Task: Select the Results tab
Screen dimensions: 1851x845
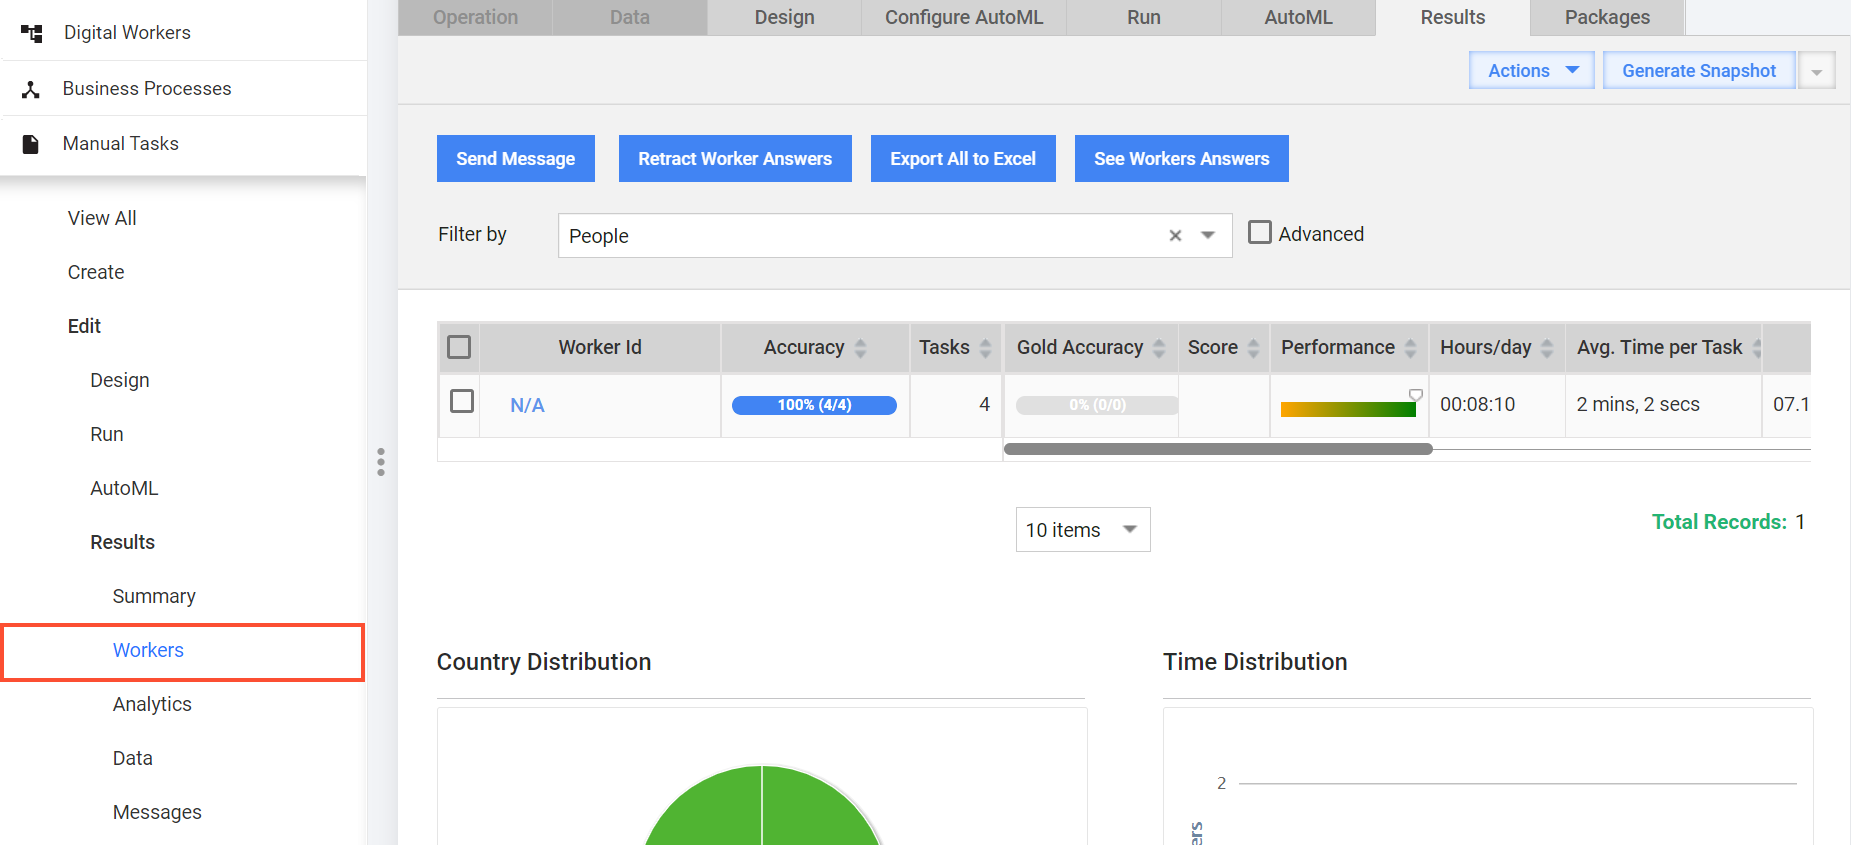Action: (1453, 17)
